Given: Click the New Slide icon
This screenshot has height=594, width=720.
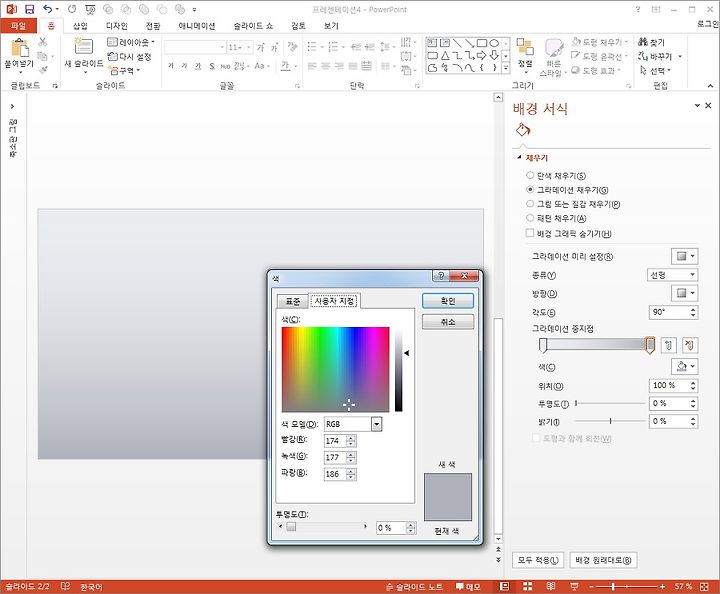Looking at the screenshot, I should tap(84, 47).
